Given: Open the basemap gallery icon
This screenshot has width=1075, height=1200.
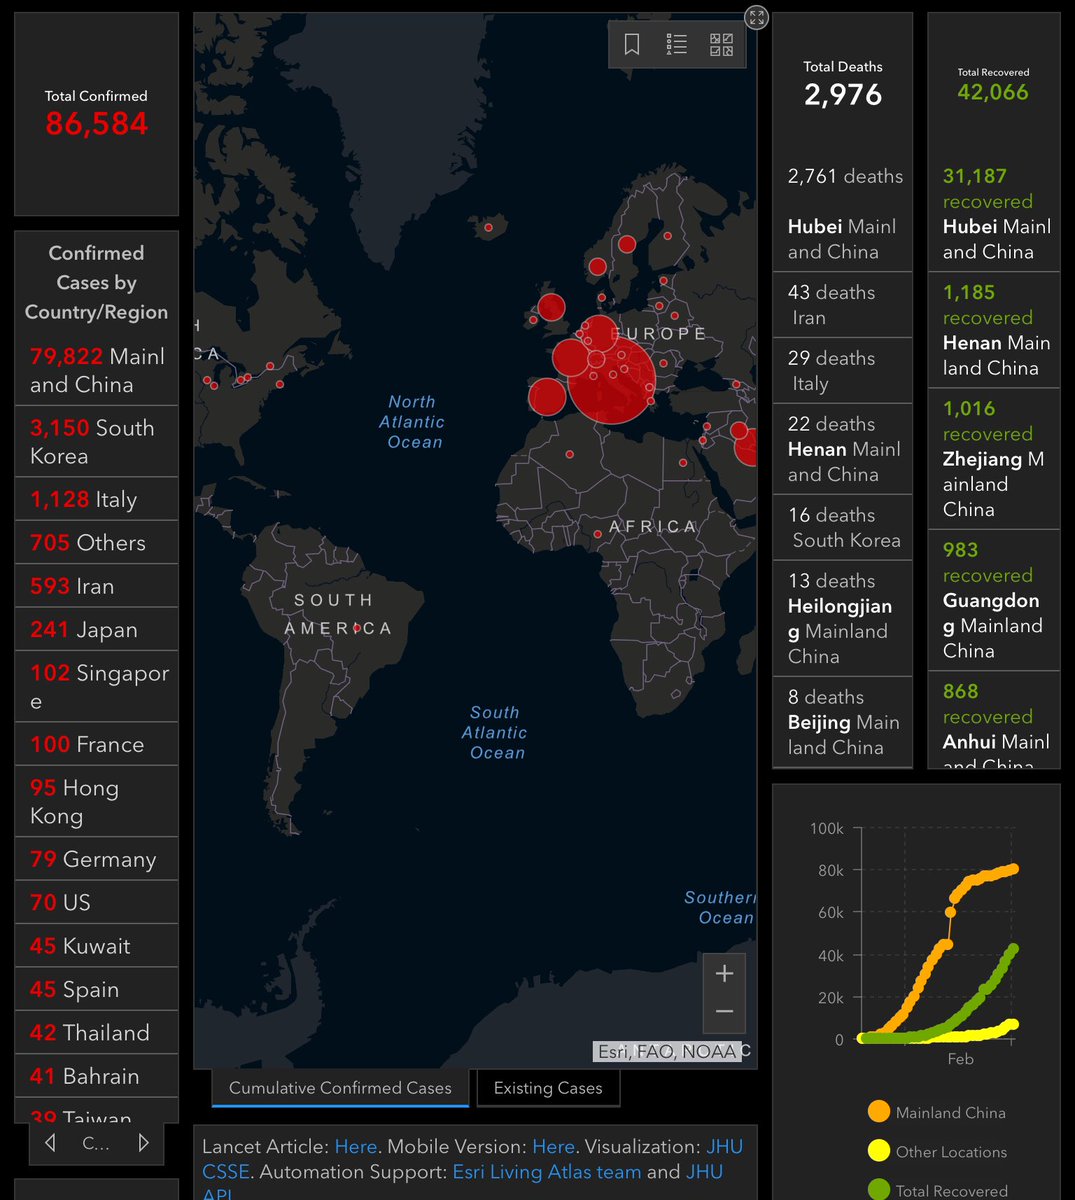Looking at the screenshot, I should point(720,44).
